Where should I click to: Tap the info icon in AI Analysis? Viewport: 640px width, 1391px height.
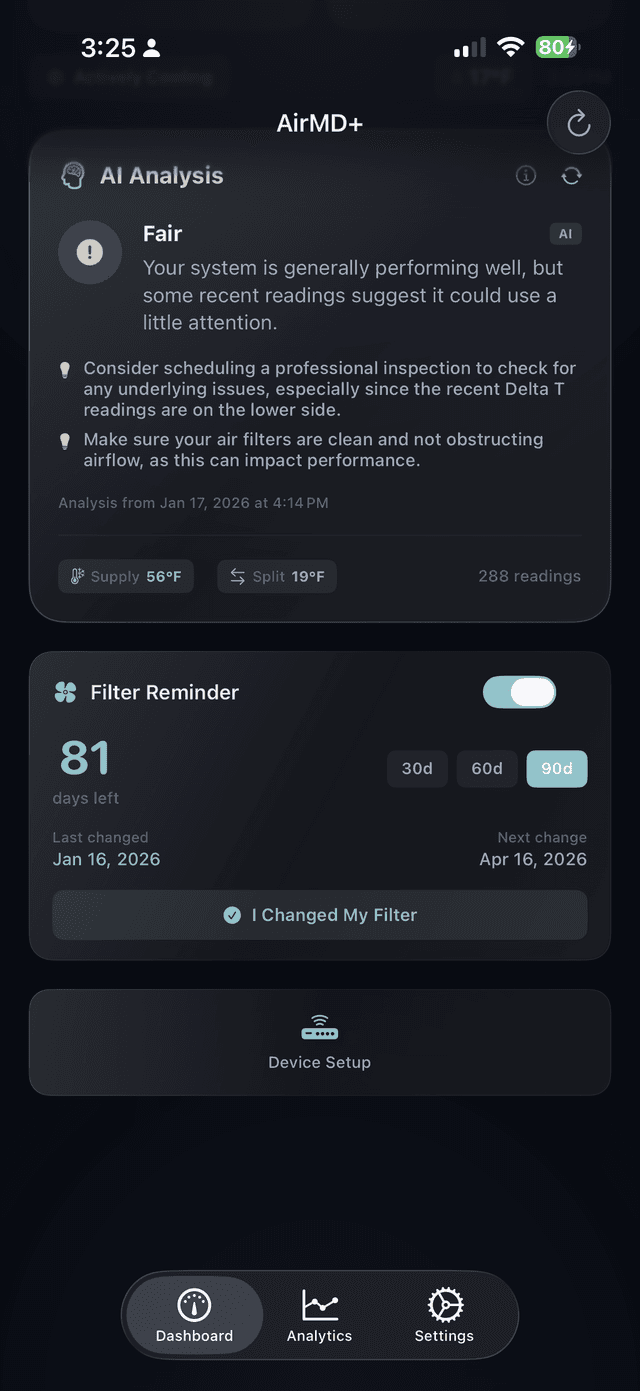[525, 175]
